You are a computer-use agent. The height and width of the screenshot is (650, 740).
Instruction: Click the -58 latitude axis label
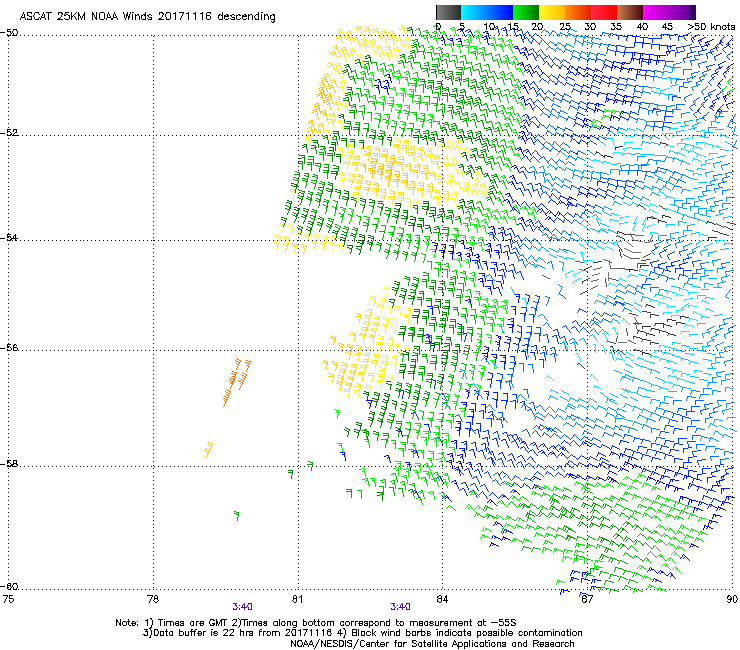tap(9, 464)
